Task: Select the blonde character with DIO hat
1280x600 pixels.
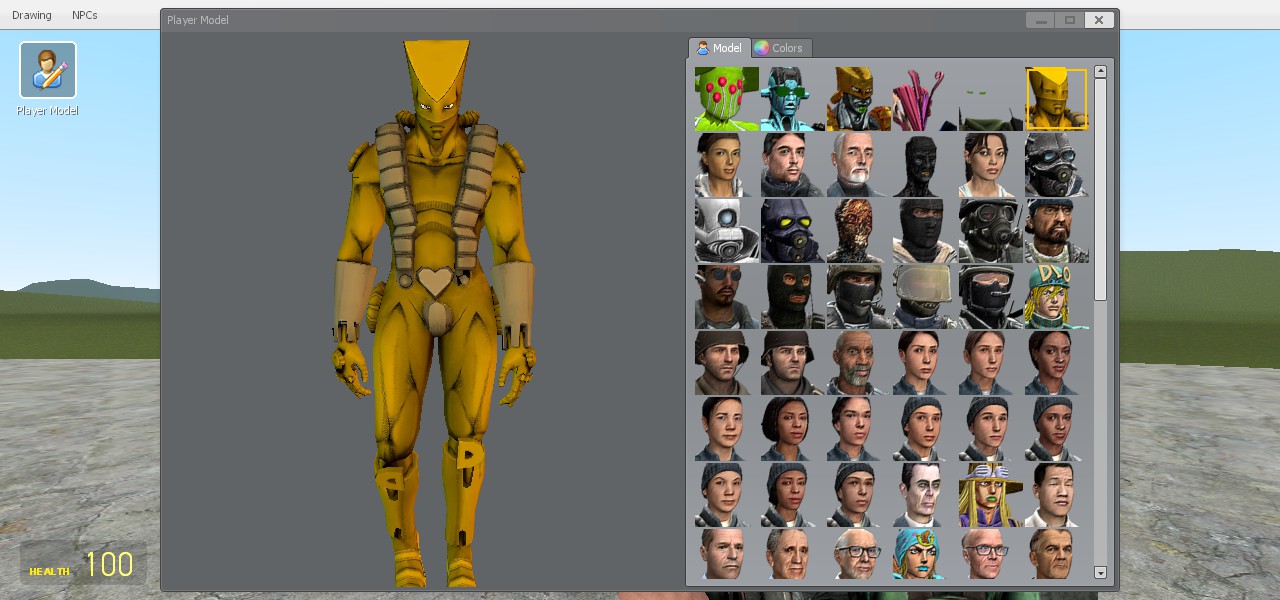Action: [x=1056, y=297]
